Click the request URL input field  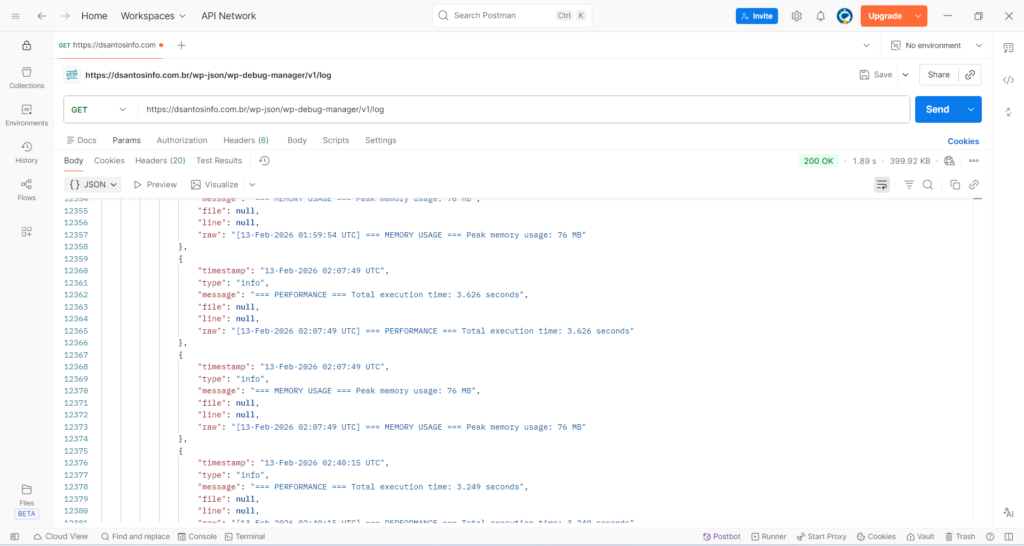(x=520, y=109)
